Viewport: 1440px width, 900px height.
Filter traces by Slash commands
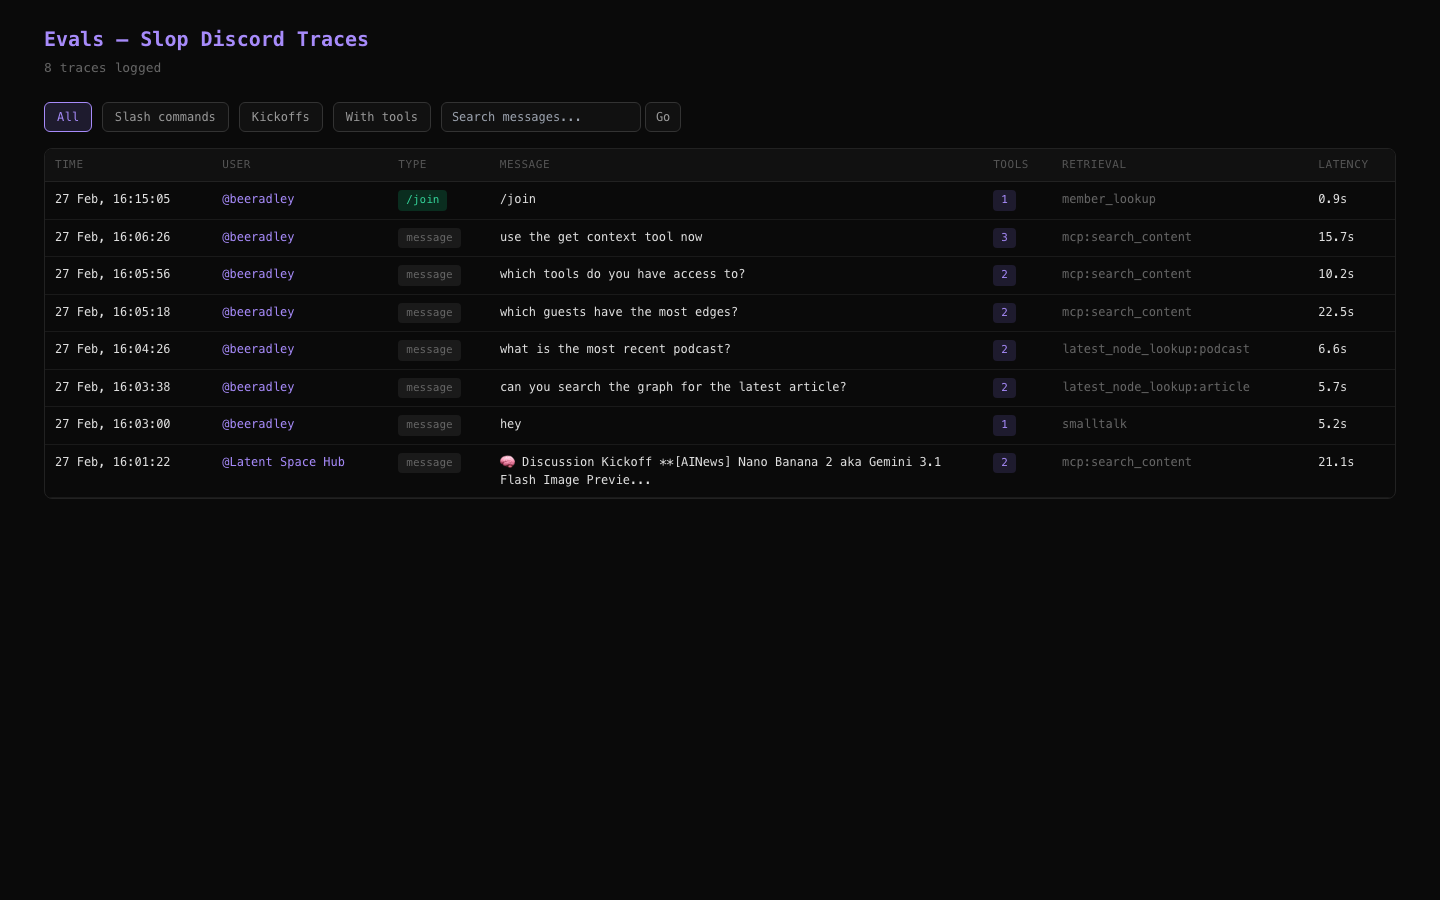pos(165,117)
